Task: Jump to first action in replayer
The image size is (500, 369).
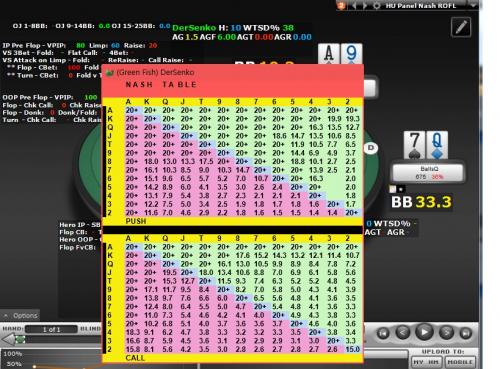Action: pos(383,333)
